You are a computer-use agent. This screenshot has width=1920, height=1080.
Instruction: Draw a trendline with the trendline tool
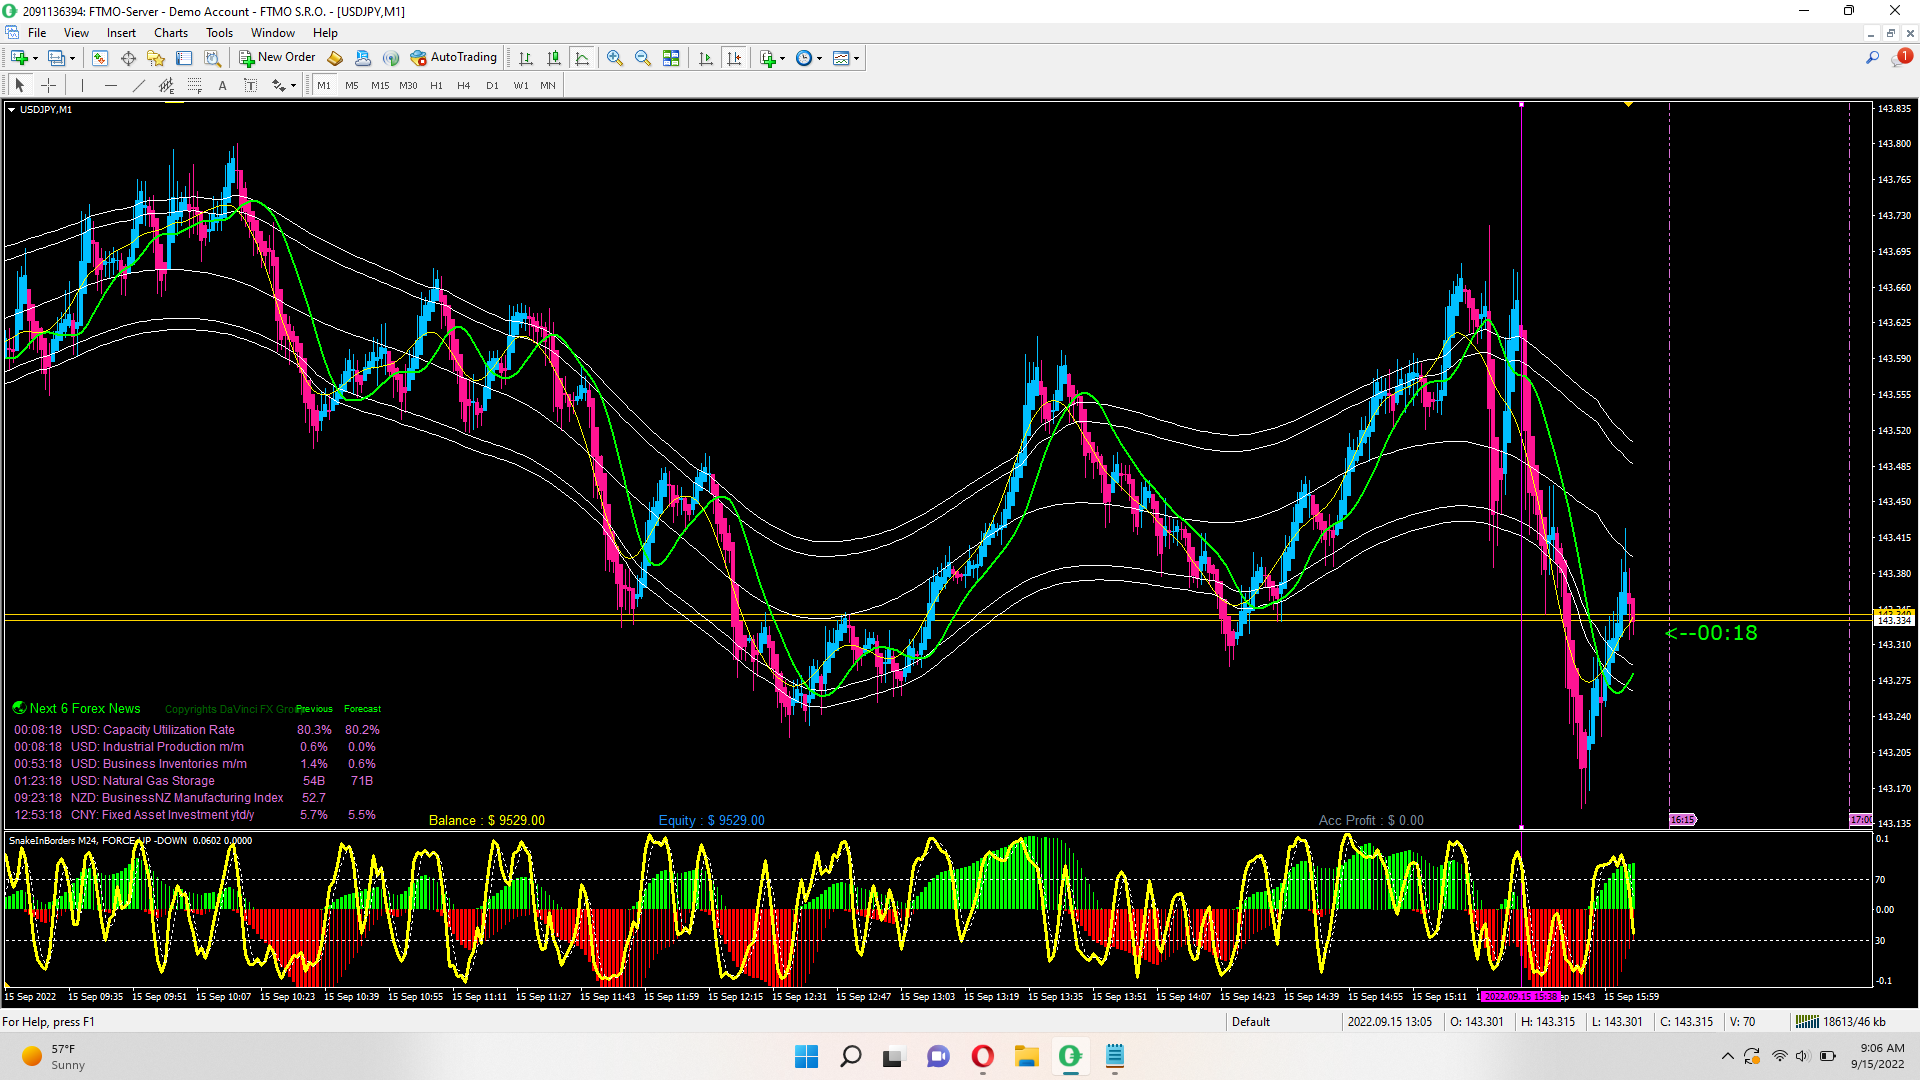coord(139,86)
